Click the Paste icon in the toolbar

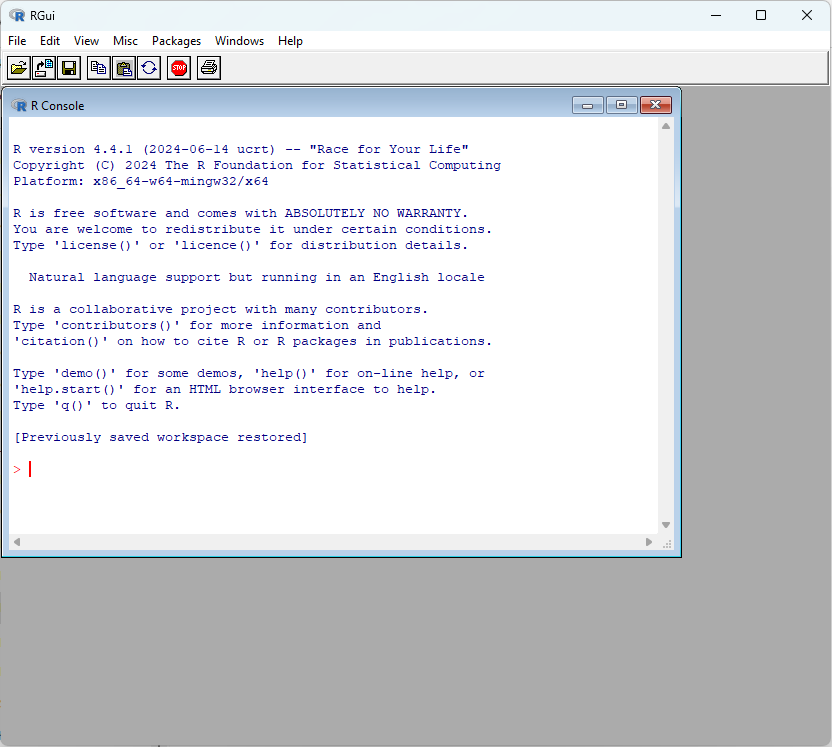(x=124, y=68)
